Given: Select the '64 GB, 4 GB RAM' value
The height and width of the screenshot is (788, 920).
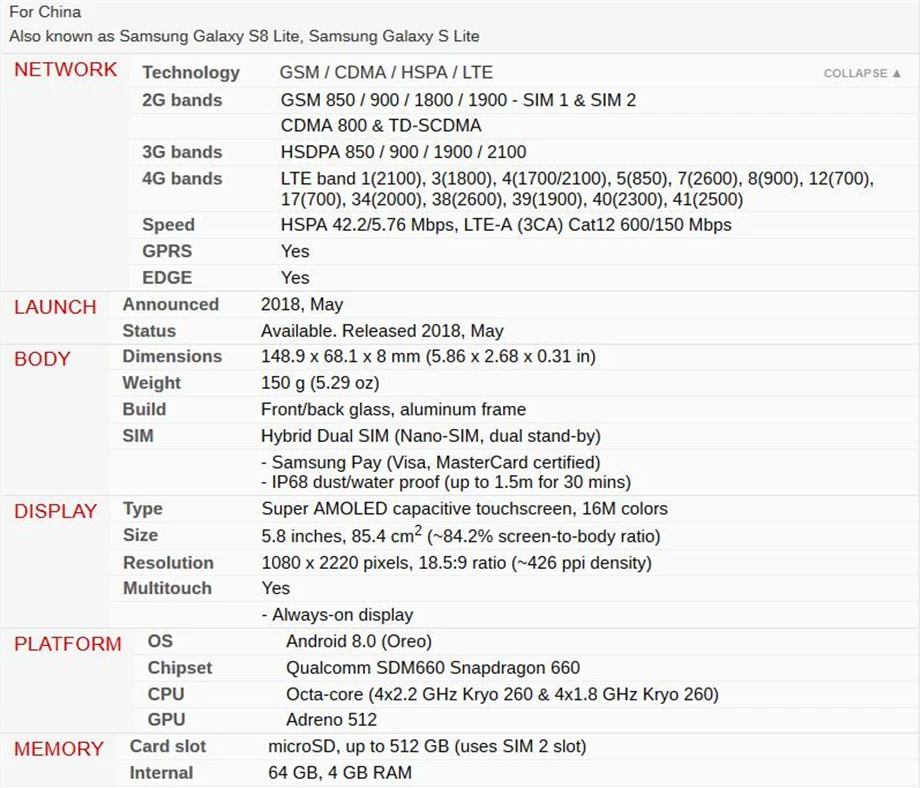Looking at the screenshot, I should point(340,773).
